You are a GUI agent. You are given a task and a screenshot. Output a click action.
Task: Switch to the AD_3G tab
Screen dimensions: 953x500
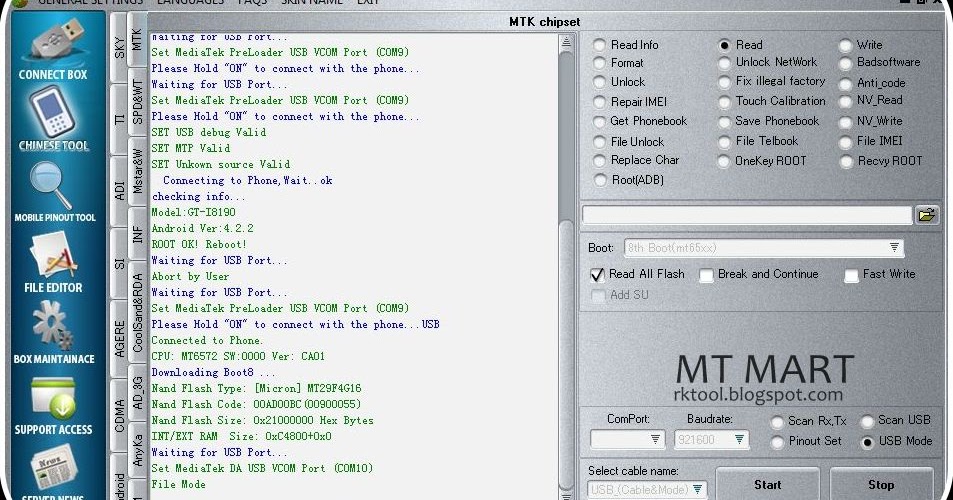pyautogui.click(x=137, y=392)
